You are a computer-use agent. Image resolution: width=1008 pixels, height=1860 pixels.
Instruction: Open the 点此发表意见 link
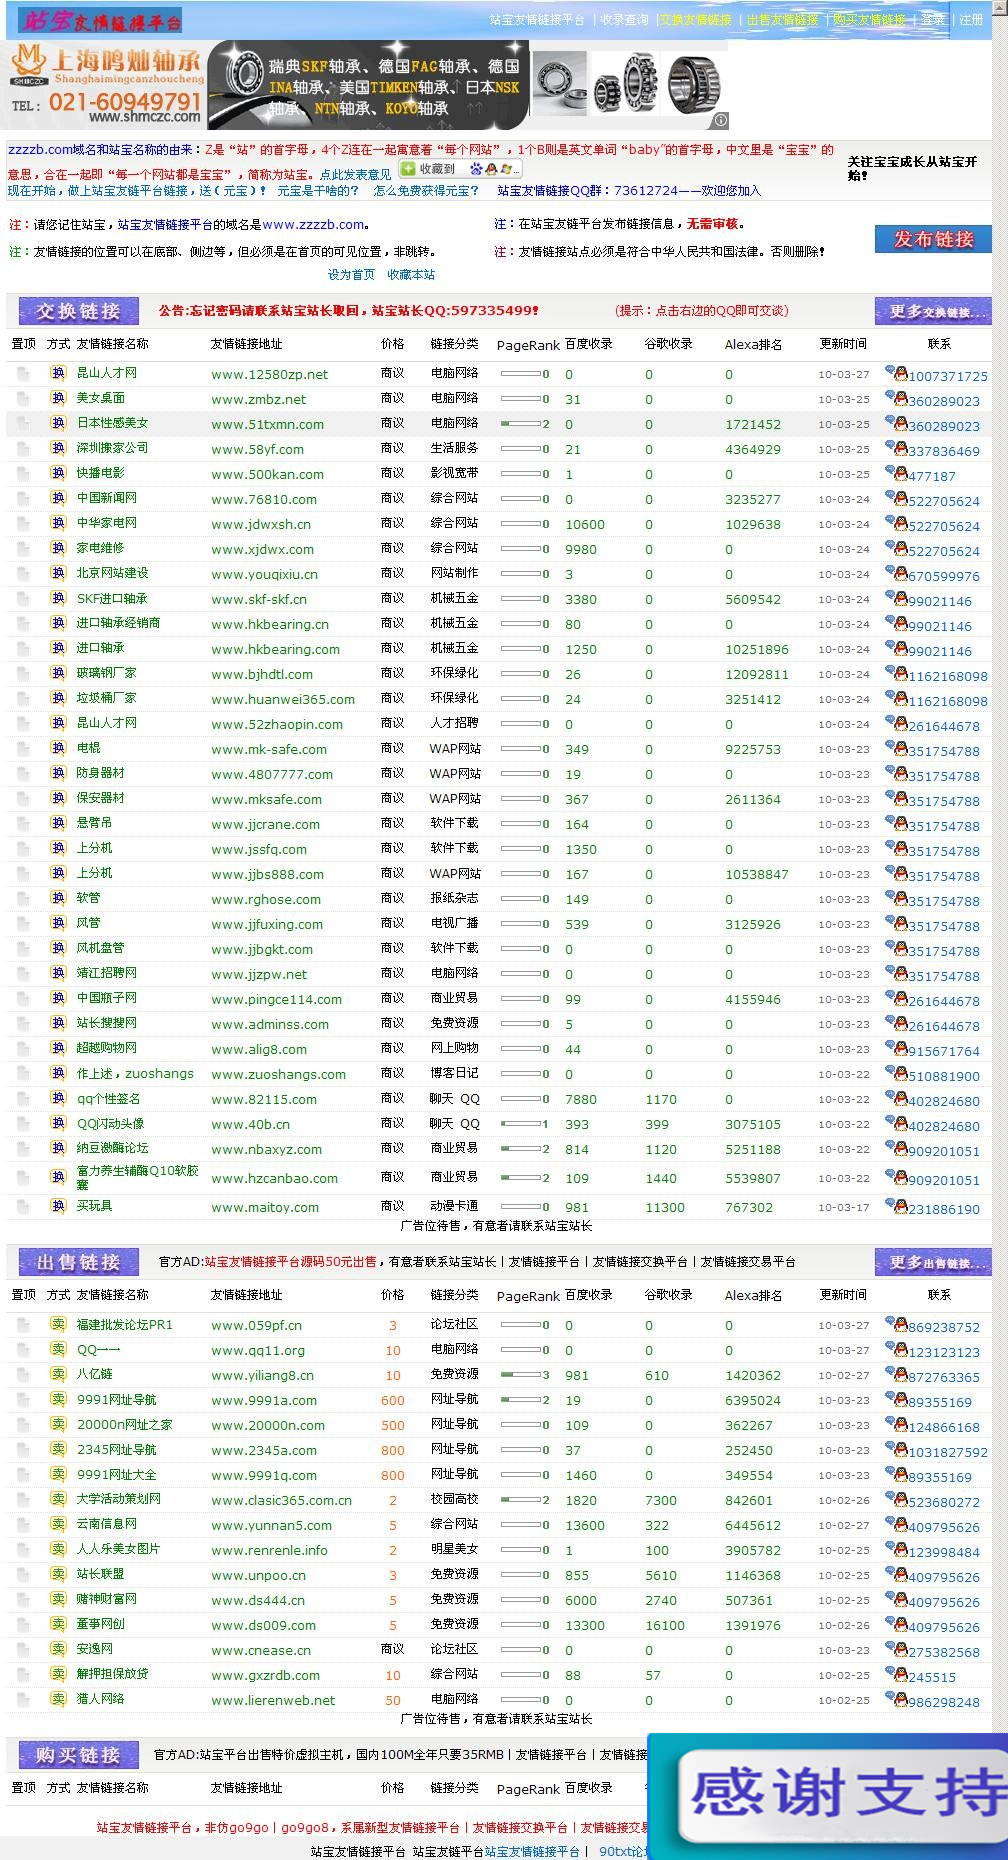[355, 174]
